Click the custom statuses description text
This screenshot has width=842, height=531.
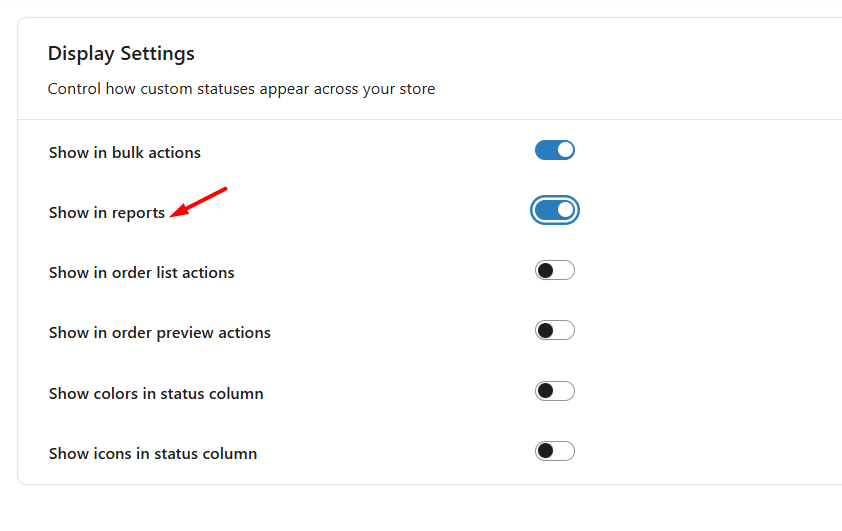(x=241, y=89)
